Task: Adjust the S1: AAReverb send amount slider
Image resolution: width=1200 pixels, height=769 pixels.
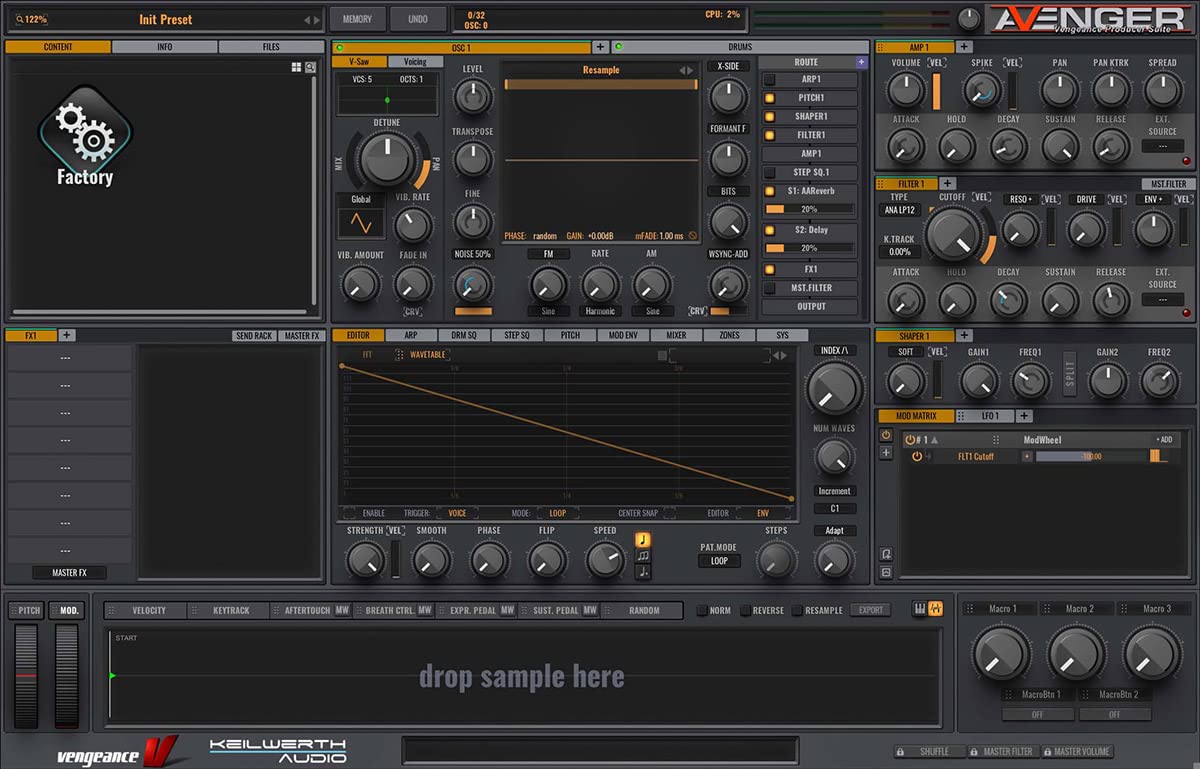Action: pyautogui.click(x=809, y=209)
